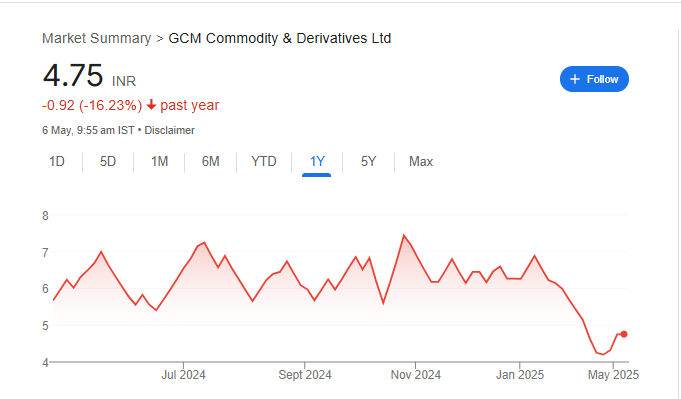Show the YTD chart range
This screenshot has height=399, width=681.
point(264,162)
